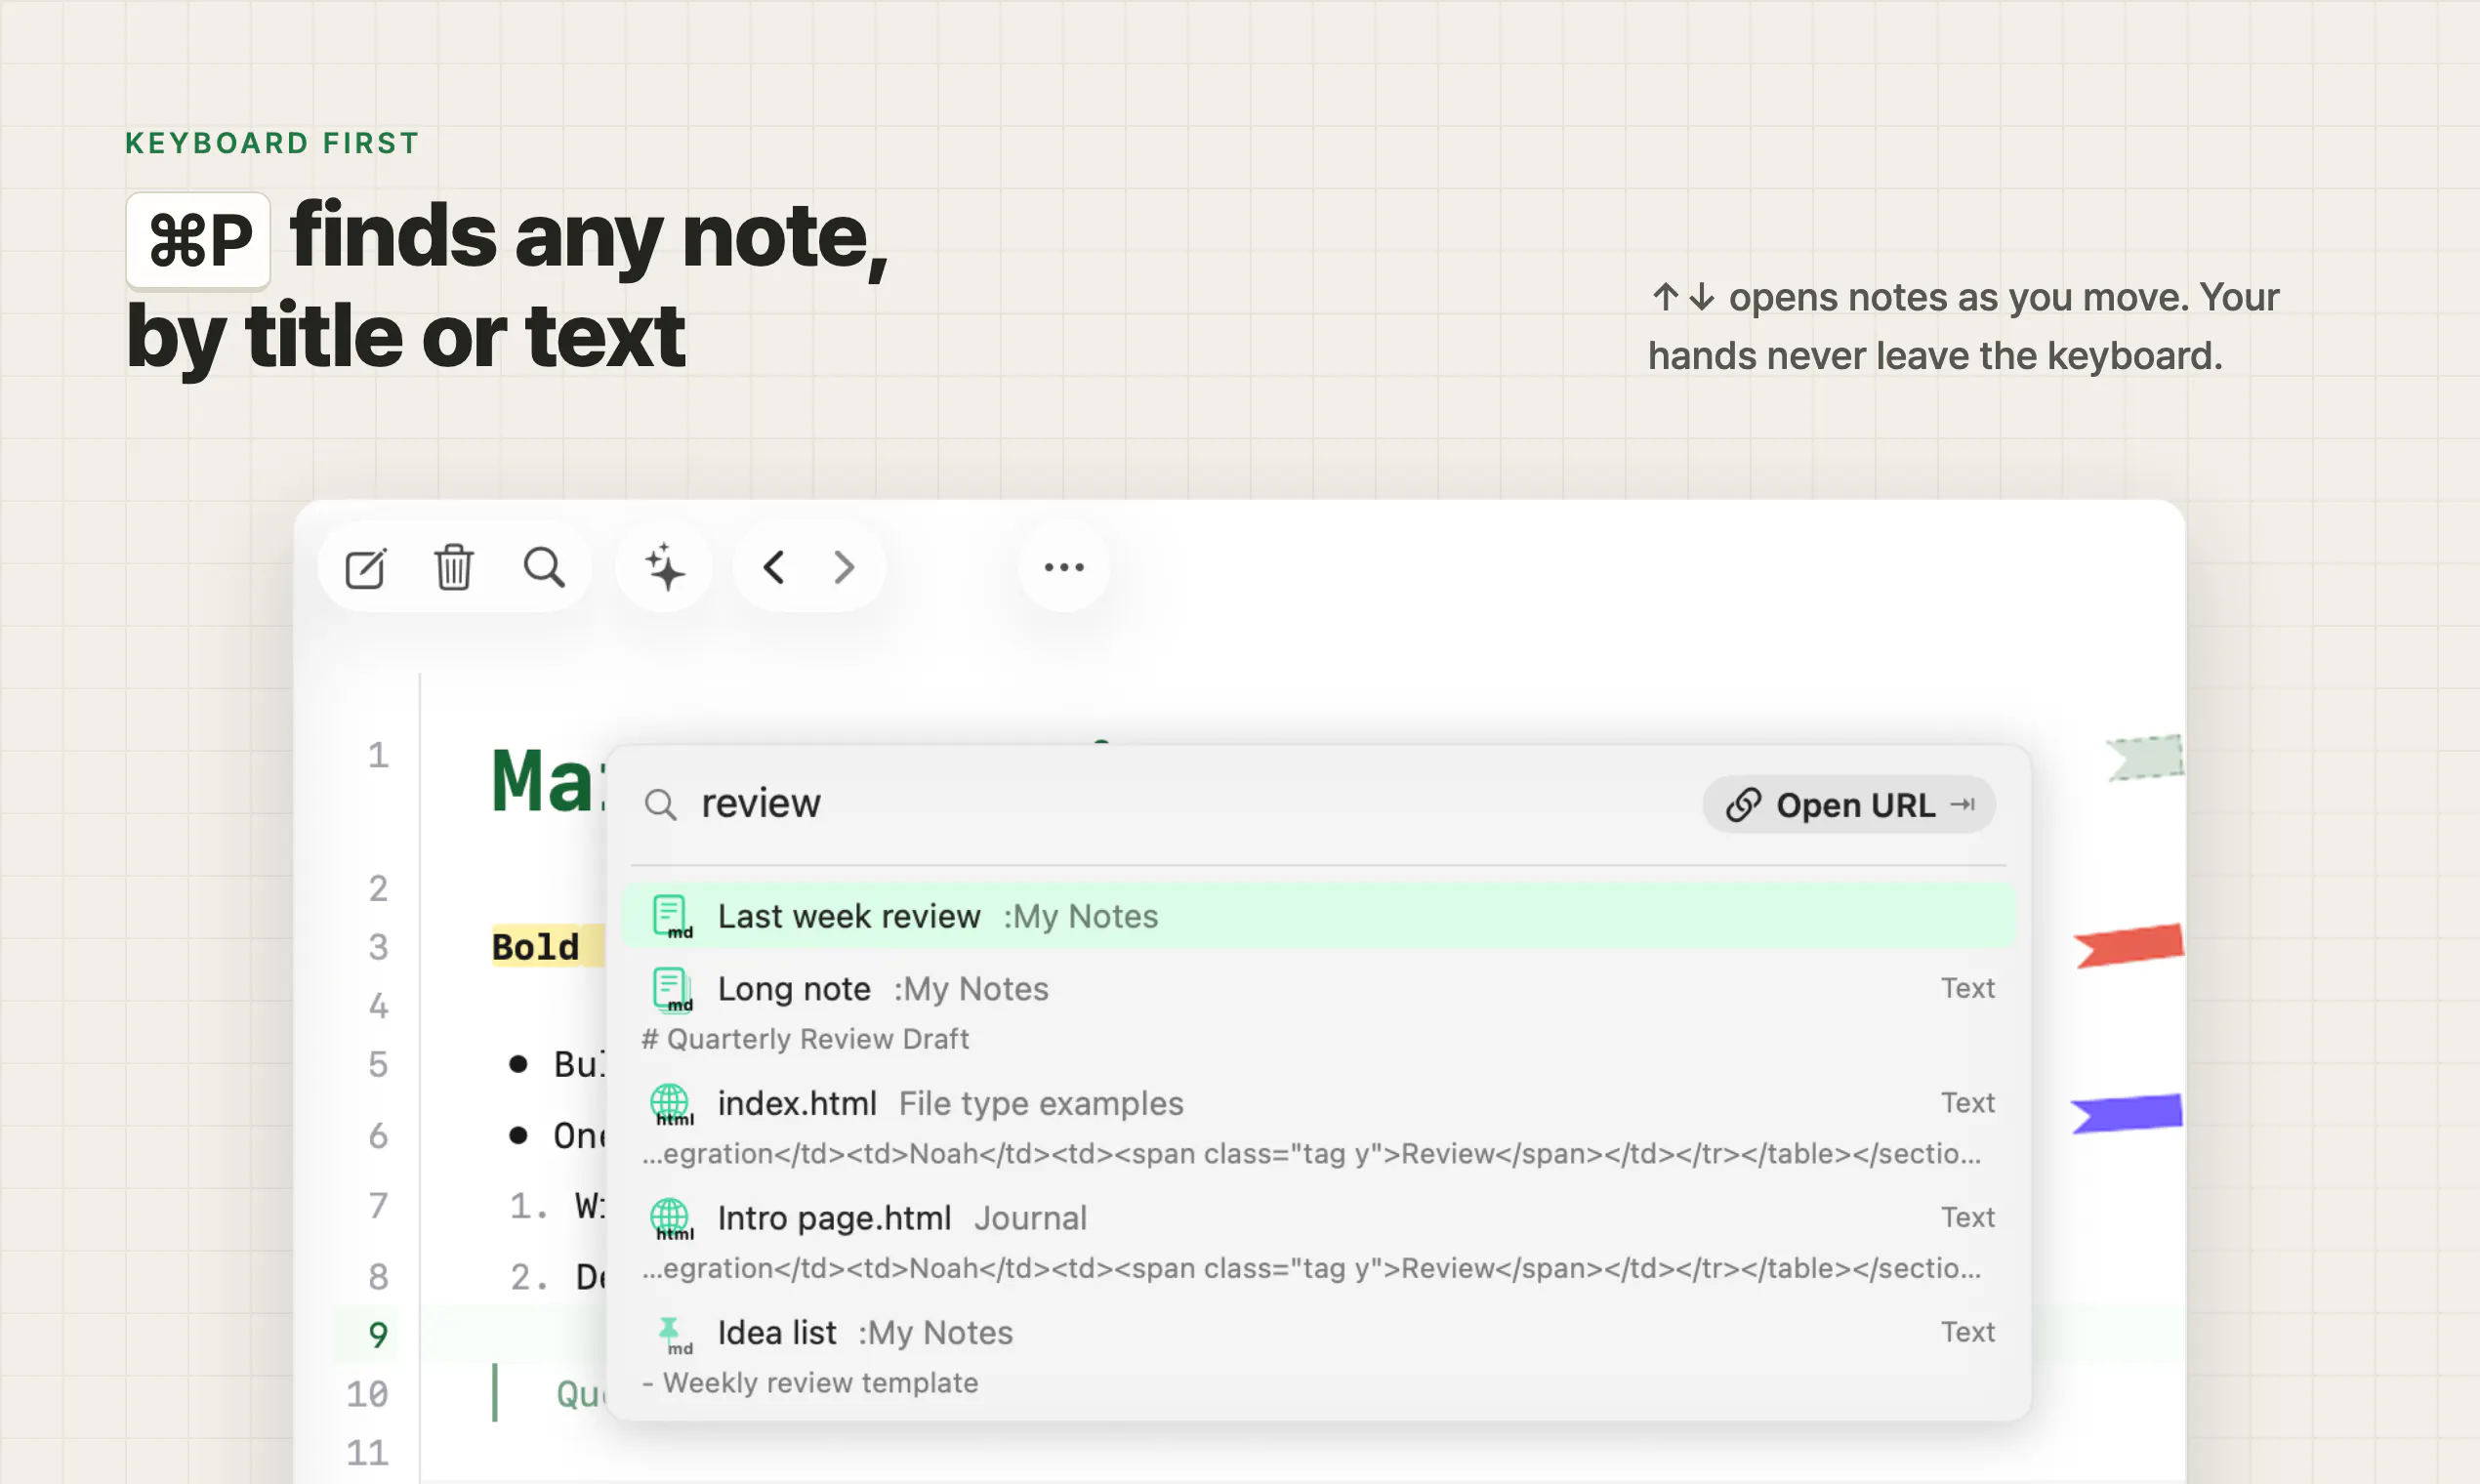Open the three-dots more menu
This screenshot has width=2480, height=1484.
tap(1063, 567)
